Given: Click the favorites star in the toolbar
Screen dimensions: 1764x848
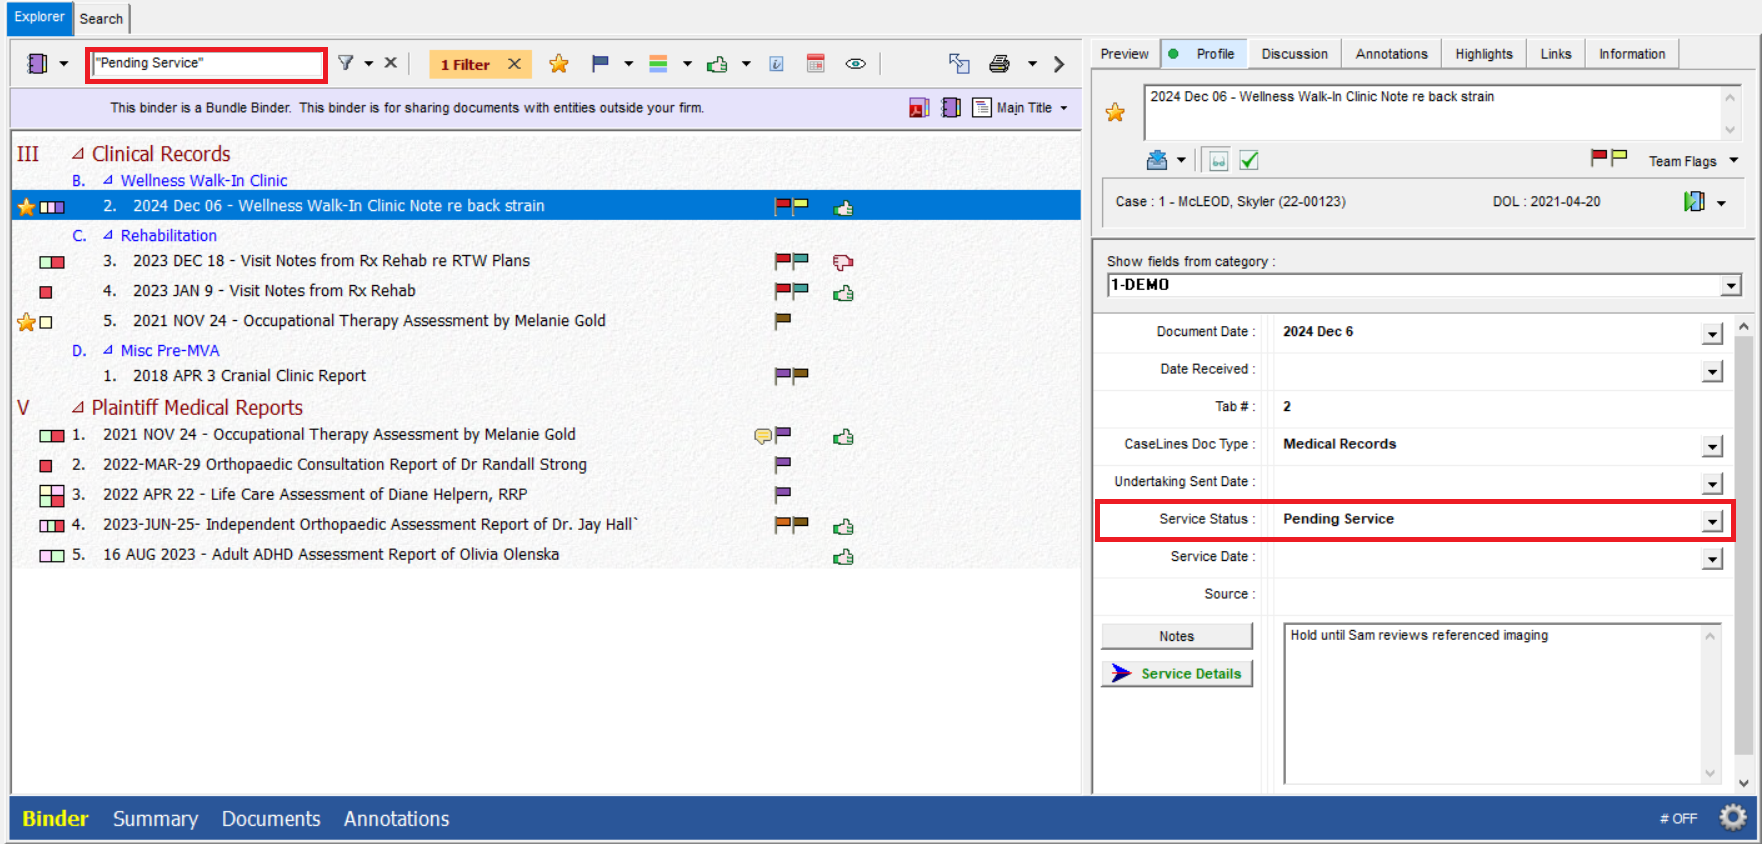Looking at the screenshot, I should pos(558,64).
